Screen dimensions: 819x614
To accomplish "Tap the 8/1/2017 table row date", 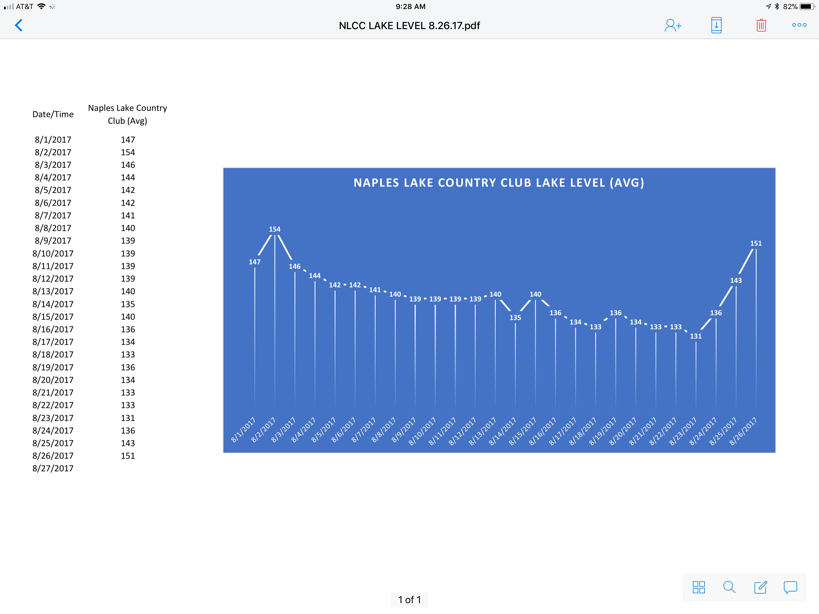I will [53, 139].
